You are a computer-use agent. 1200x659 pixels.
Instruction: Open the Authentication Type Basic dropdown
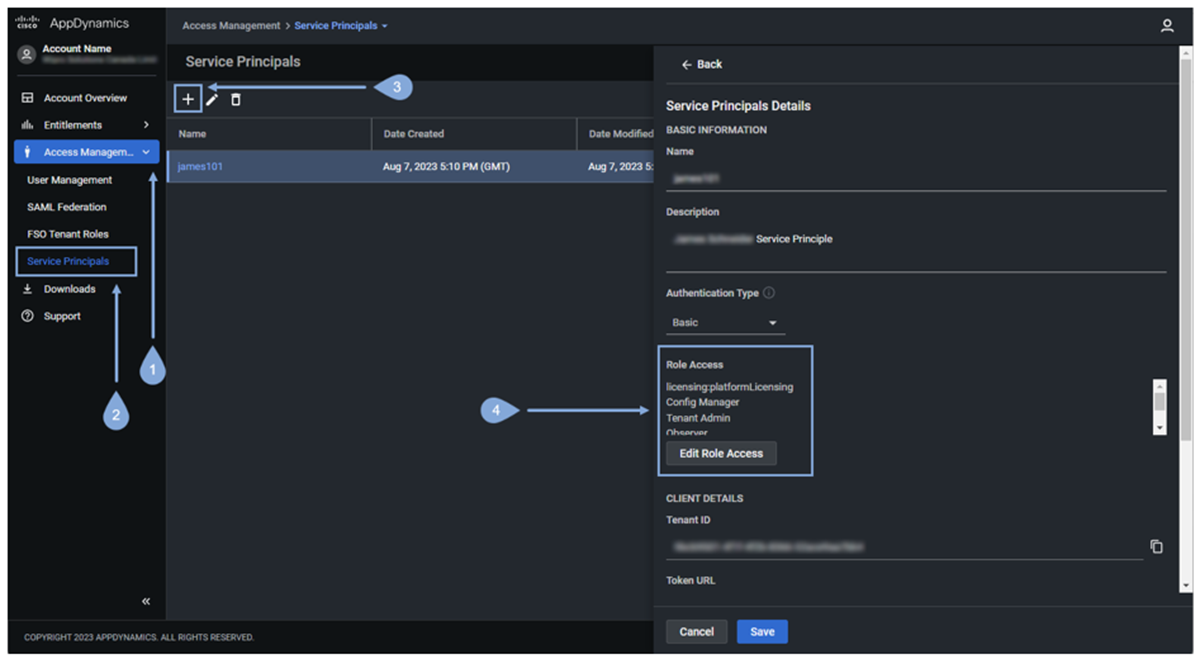click(725, 323)
